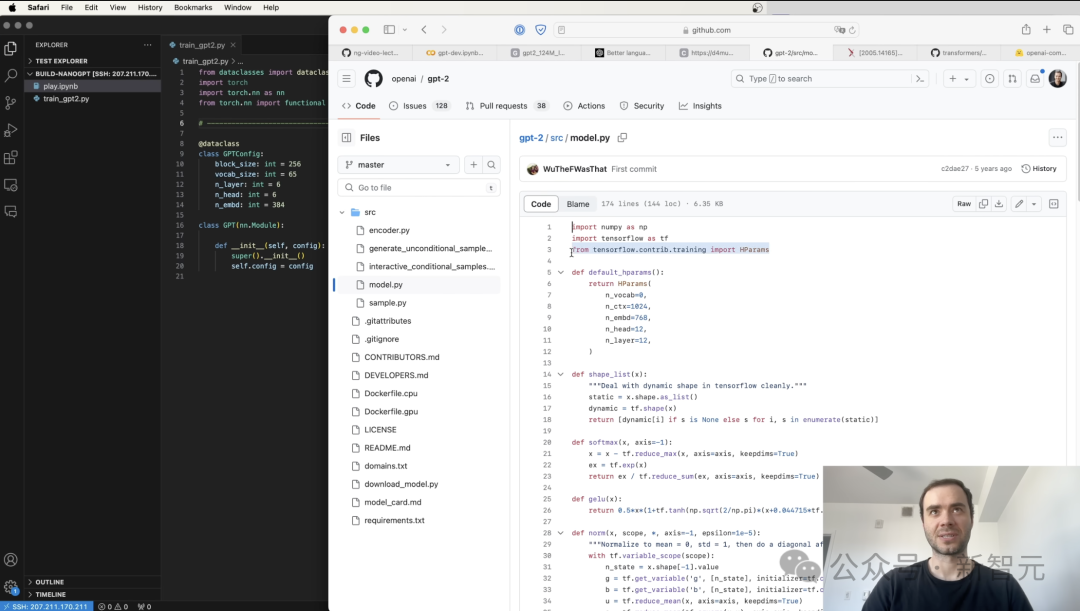Open GitHub command palette icon
Image resolution: width=1080 pixels, height=611 pixels.
[x=920, y=79]
